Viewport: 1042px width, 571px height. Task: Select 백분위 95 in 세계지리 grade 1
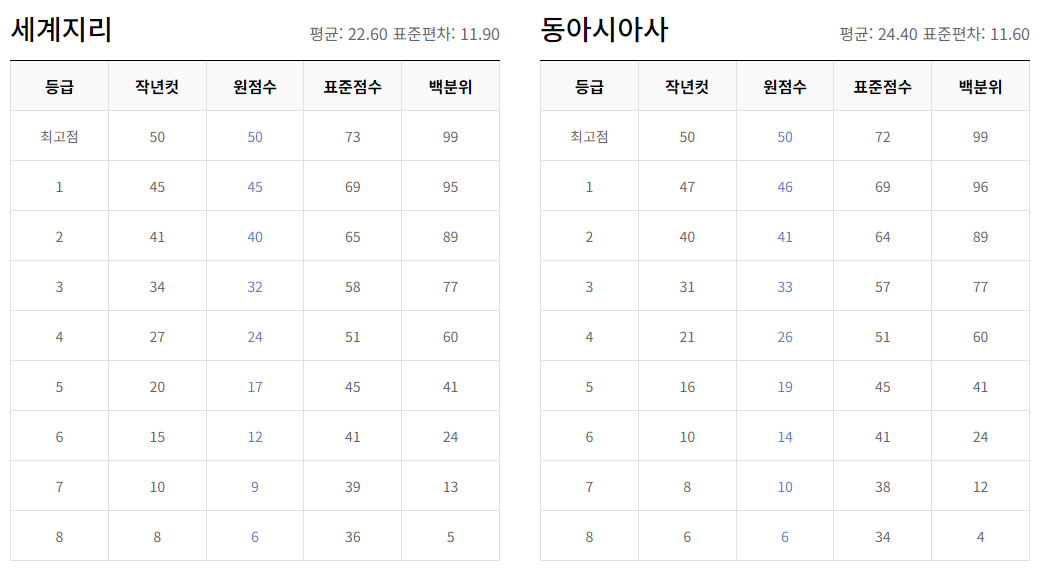451,187
